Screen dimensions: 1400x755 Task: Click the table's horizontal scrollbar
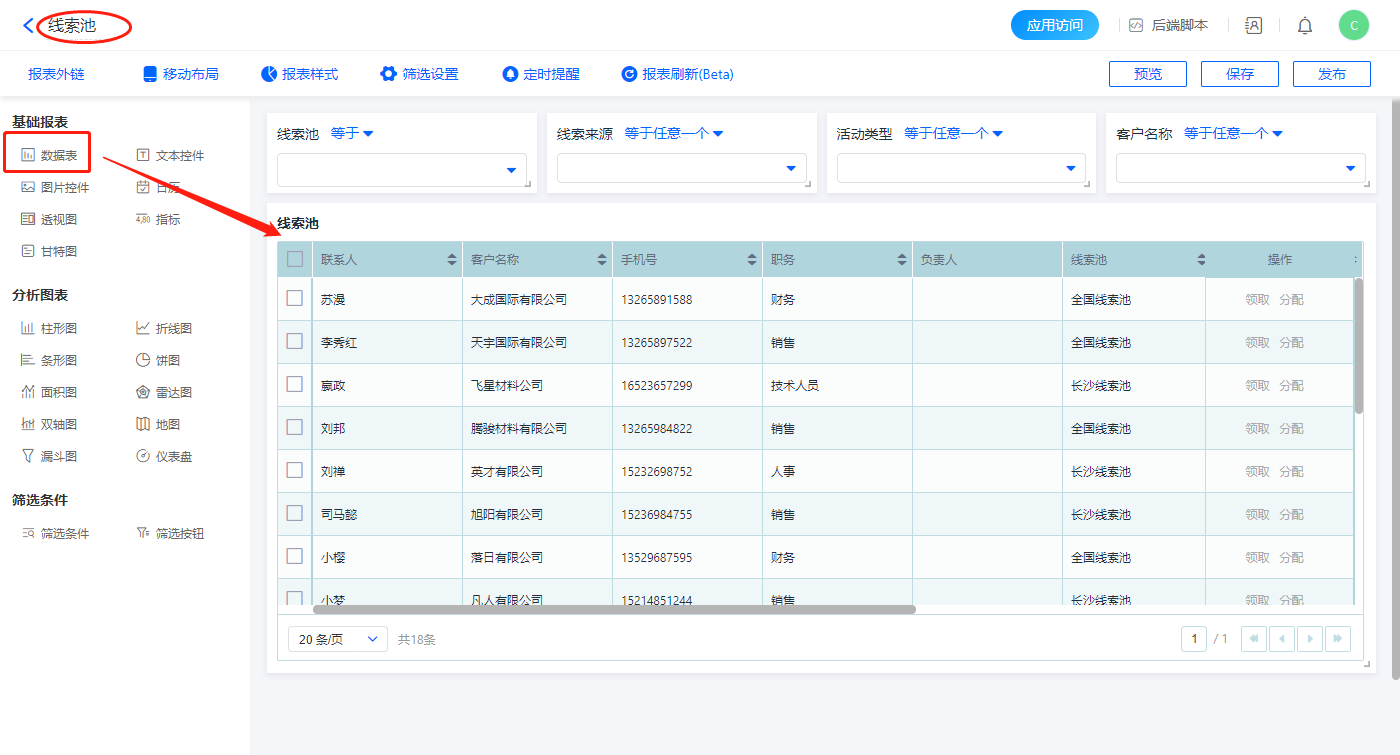(614, 609)
